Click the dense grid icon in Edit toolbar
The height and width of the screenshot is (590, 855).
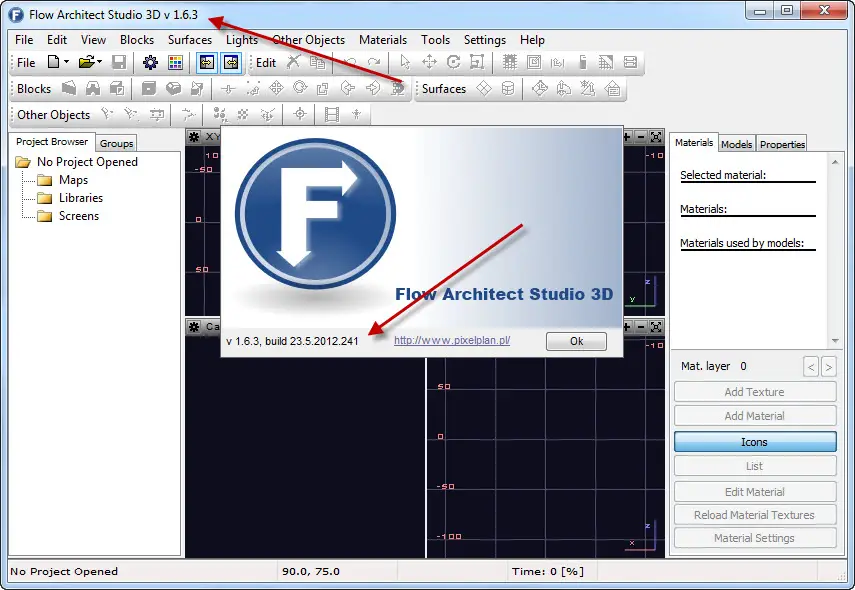(510, 62)
